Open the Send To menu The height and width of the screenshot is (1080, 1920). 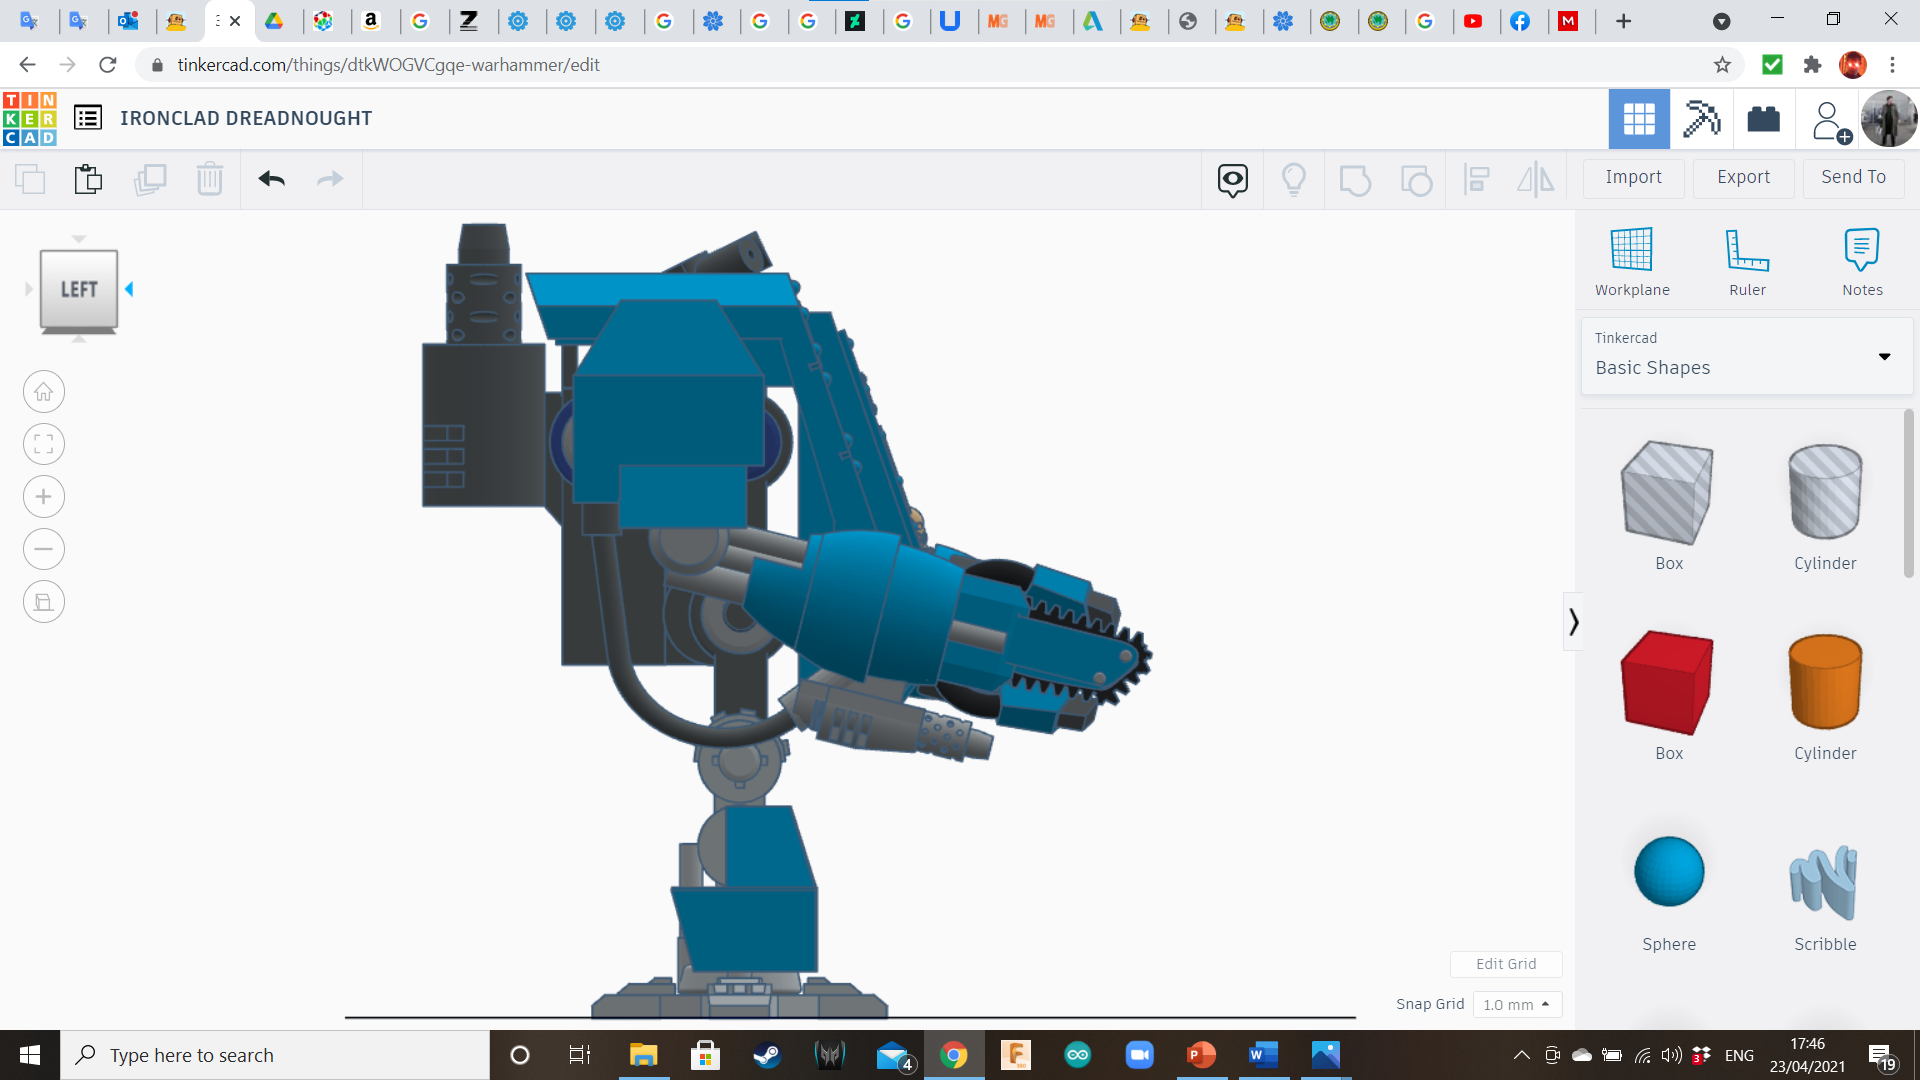(1853, 177)
